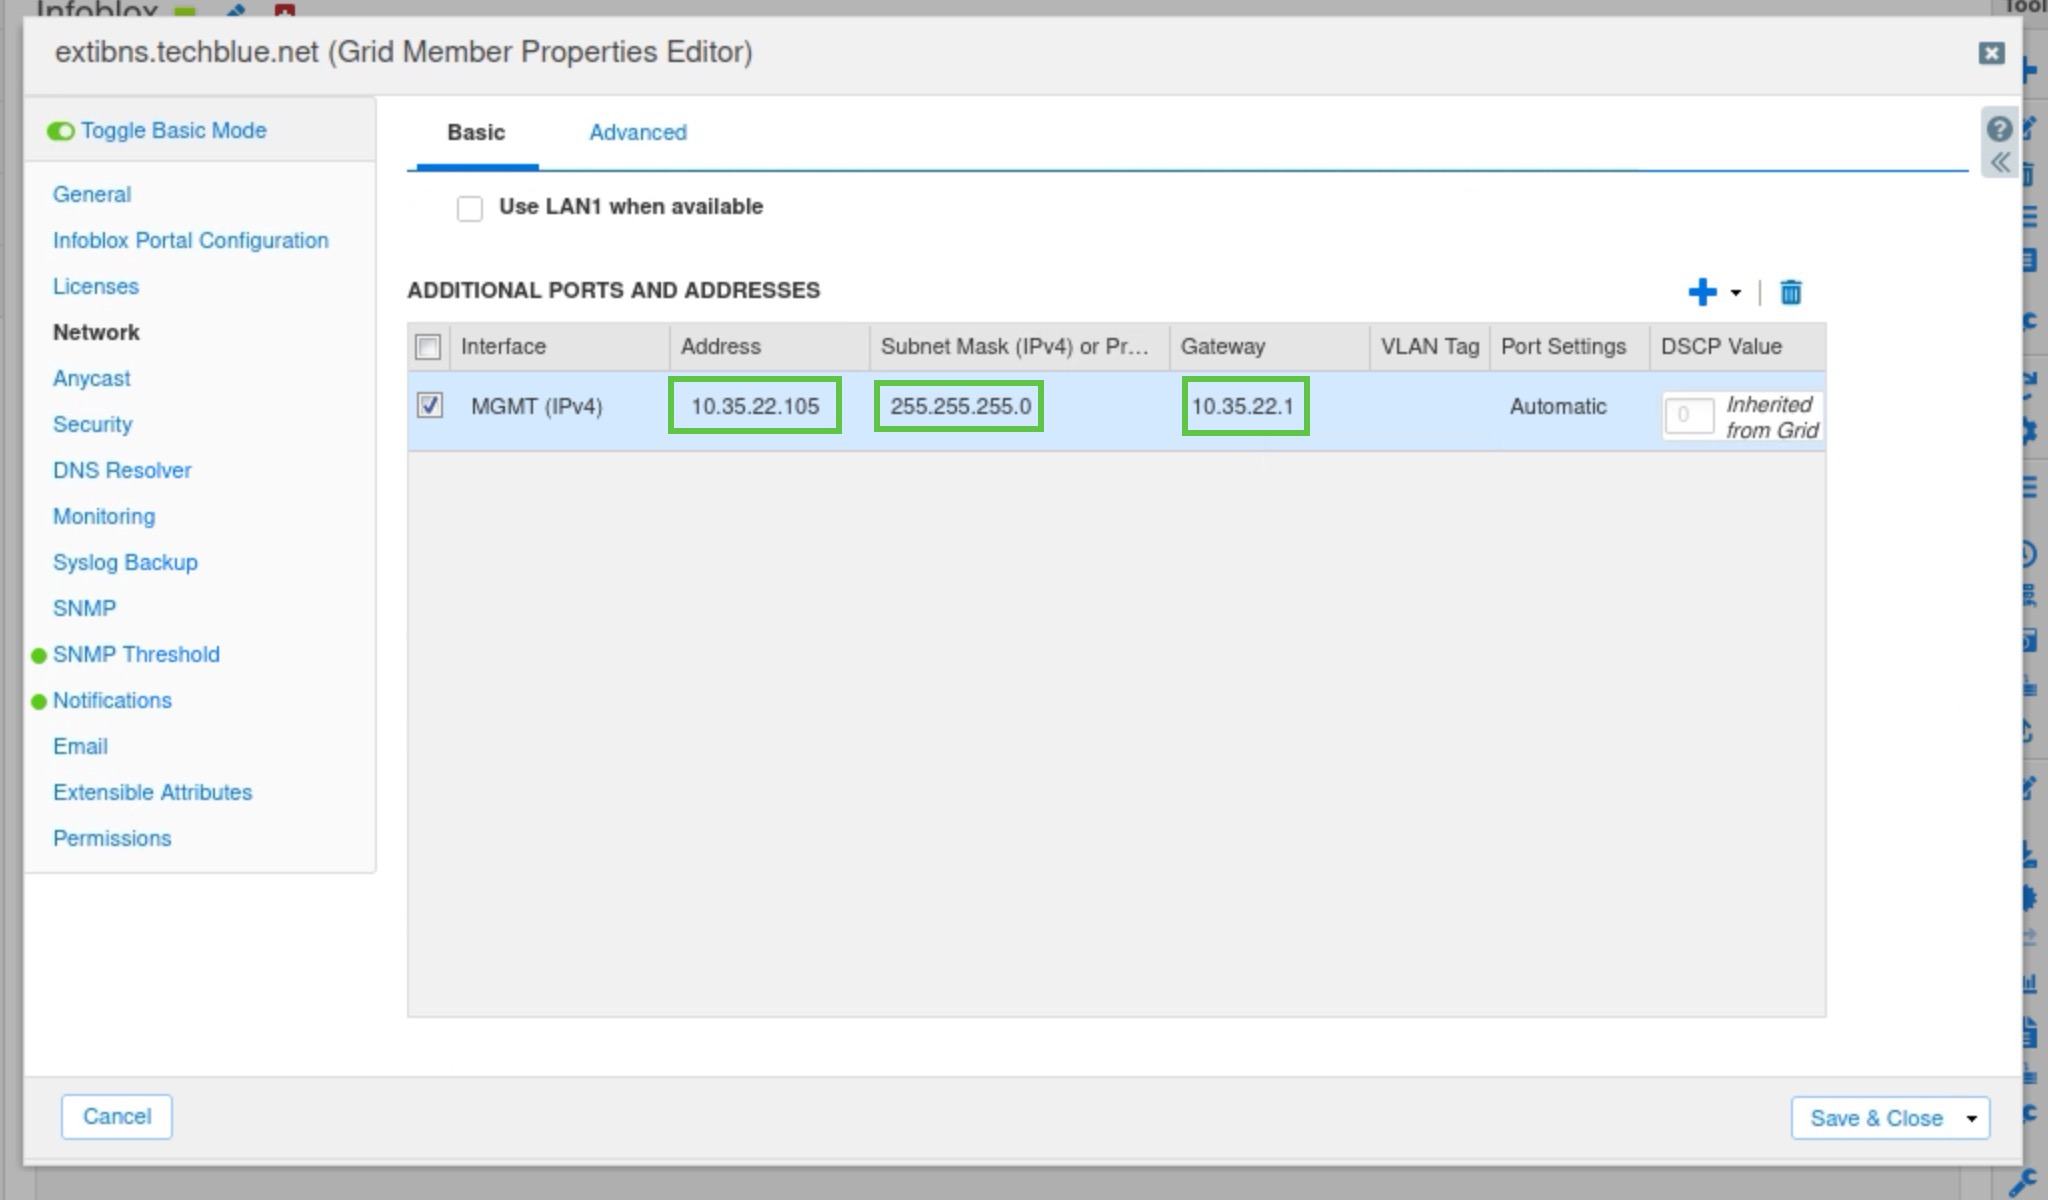Open the DNS Resolver section
This screenshot has height=1200, width=2048.
(x=122, y=470)
